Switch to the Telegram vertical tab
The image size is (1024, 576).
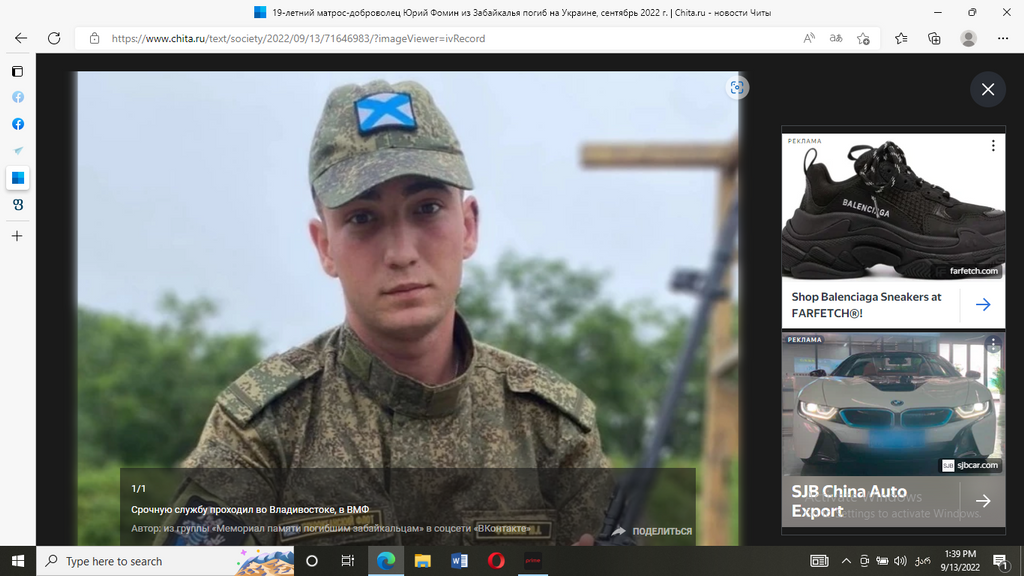(x=18, y=151)
